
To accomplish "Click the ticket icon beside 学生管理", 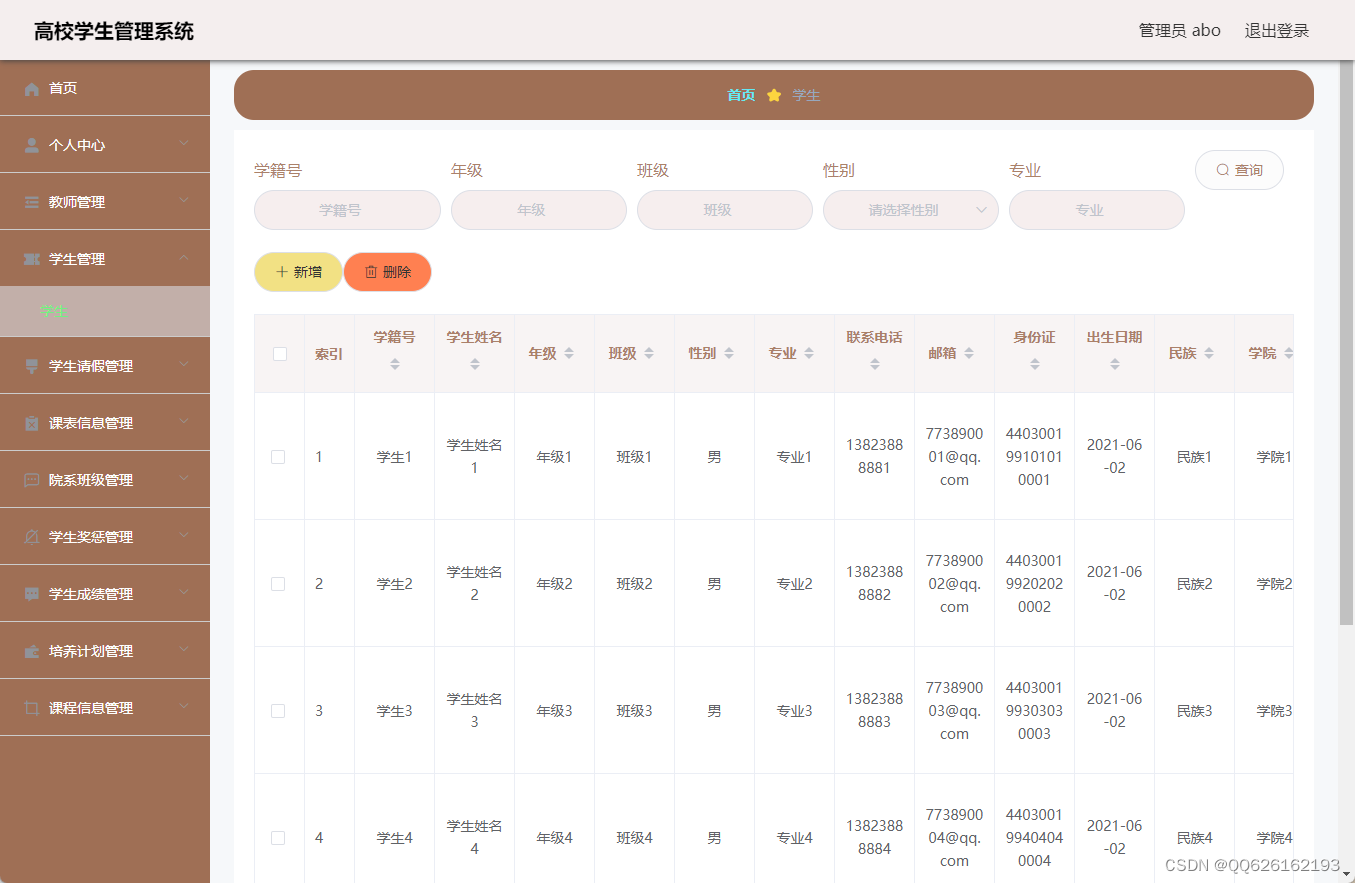I will coord(32,259).
